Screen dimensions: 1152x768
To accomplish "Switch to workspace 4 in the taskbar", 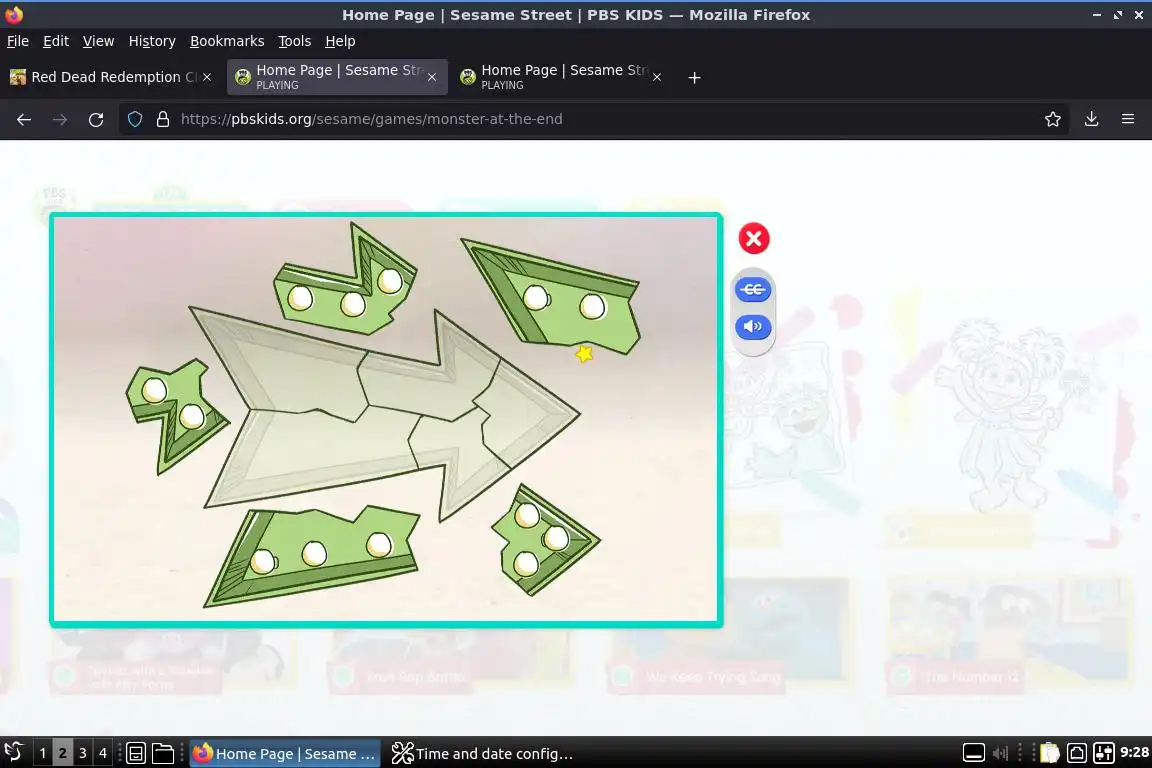I will point(103,753).
